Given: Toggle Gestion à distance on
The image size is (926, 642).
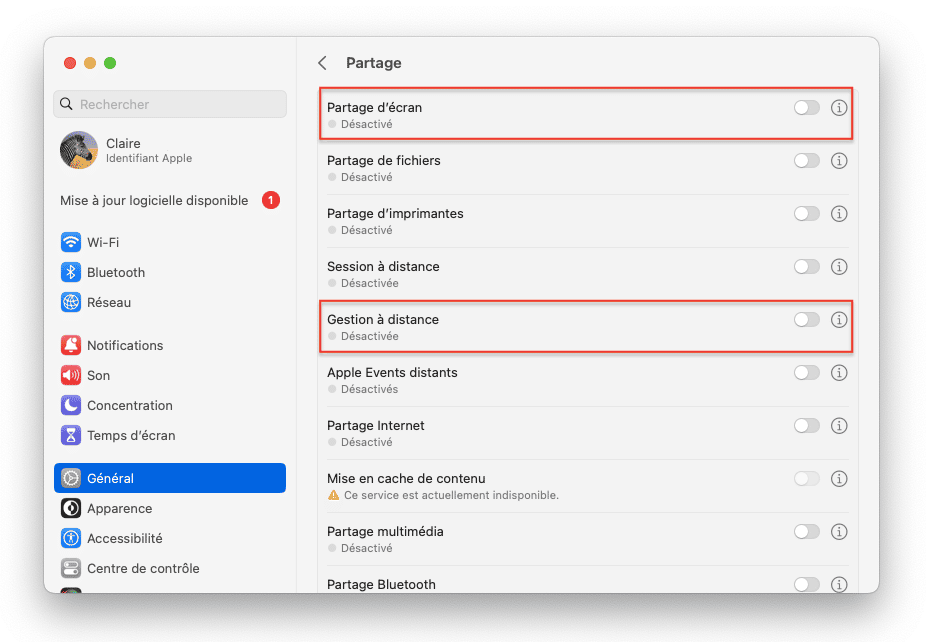Looking at the screenshot, I should (x=806, y=320).
